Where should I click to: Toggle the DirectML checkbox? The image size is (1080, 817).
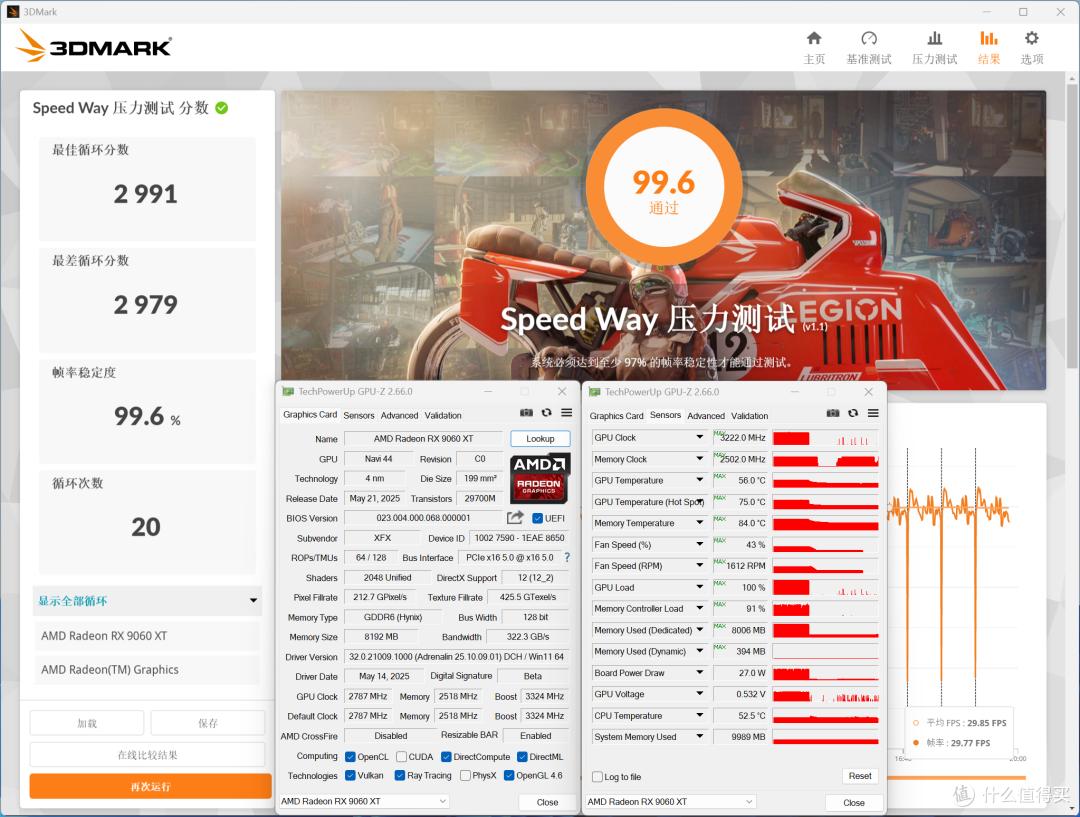522,757
